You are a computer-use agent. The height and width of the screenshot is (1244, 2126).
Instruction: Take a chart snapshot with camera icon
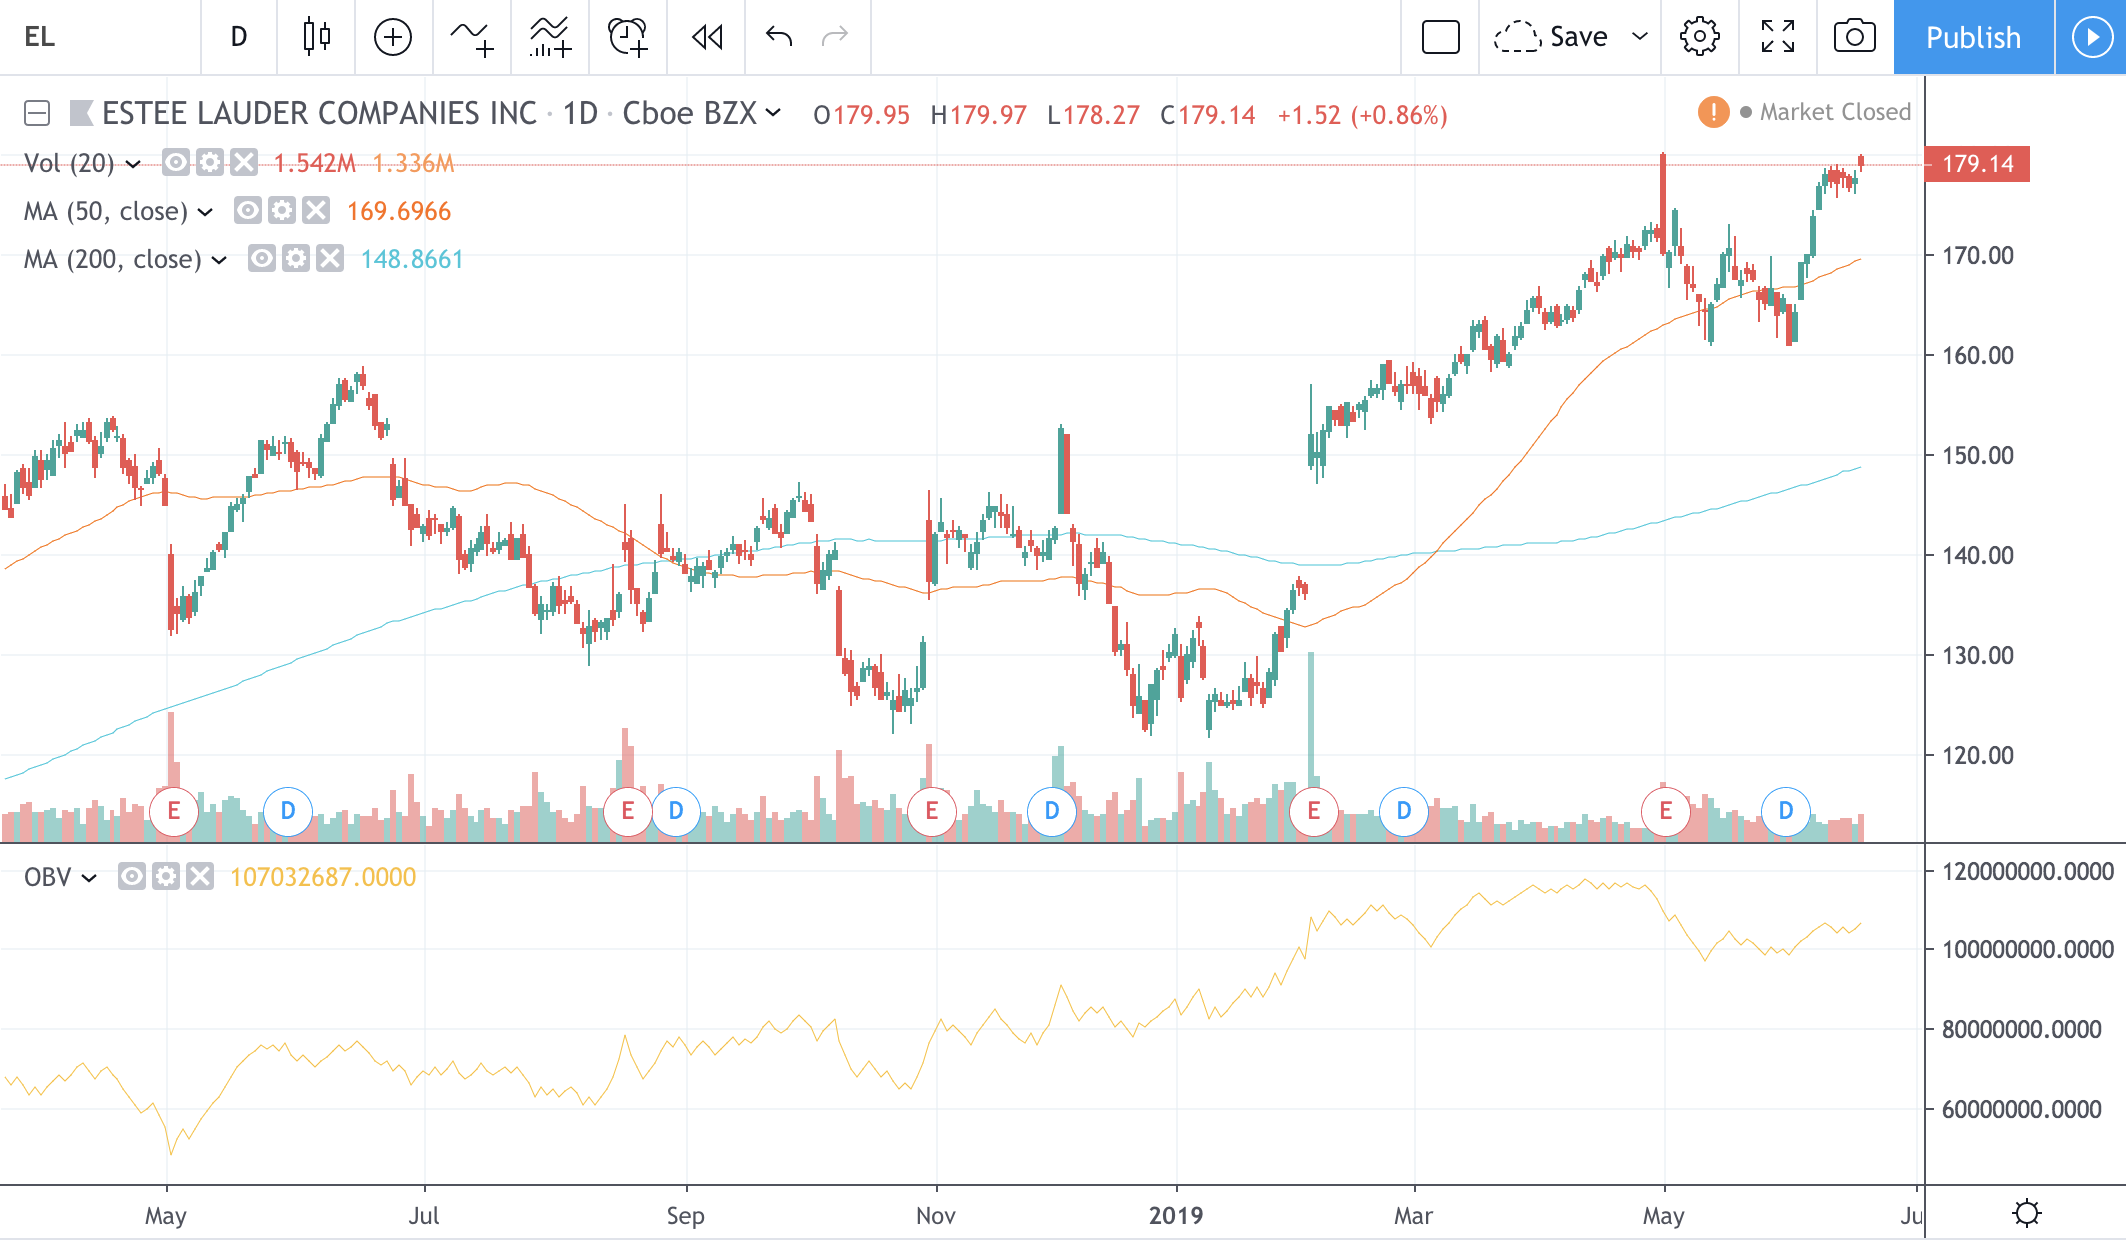[x=1855, y=37]
